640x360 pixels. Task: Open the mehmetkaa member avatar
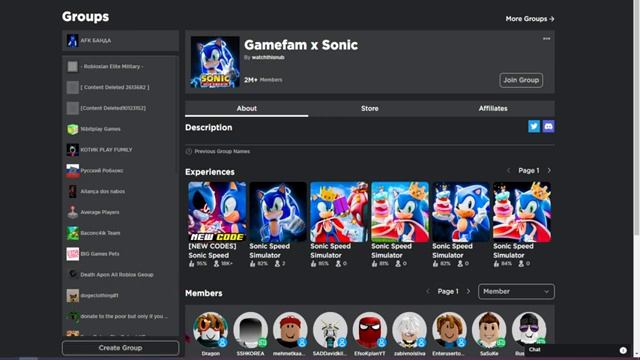(x=290, y=329)
